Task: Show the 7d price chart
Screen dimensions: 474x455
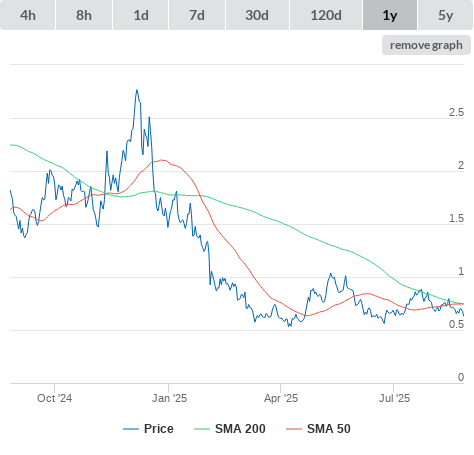Action: pyautogui.click(x=197, y=15)
